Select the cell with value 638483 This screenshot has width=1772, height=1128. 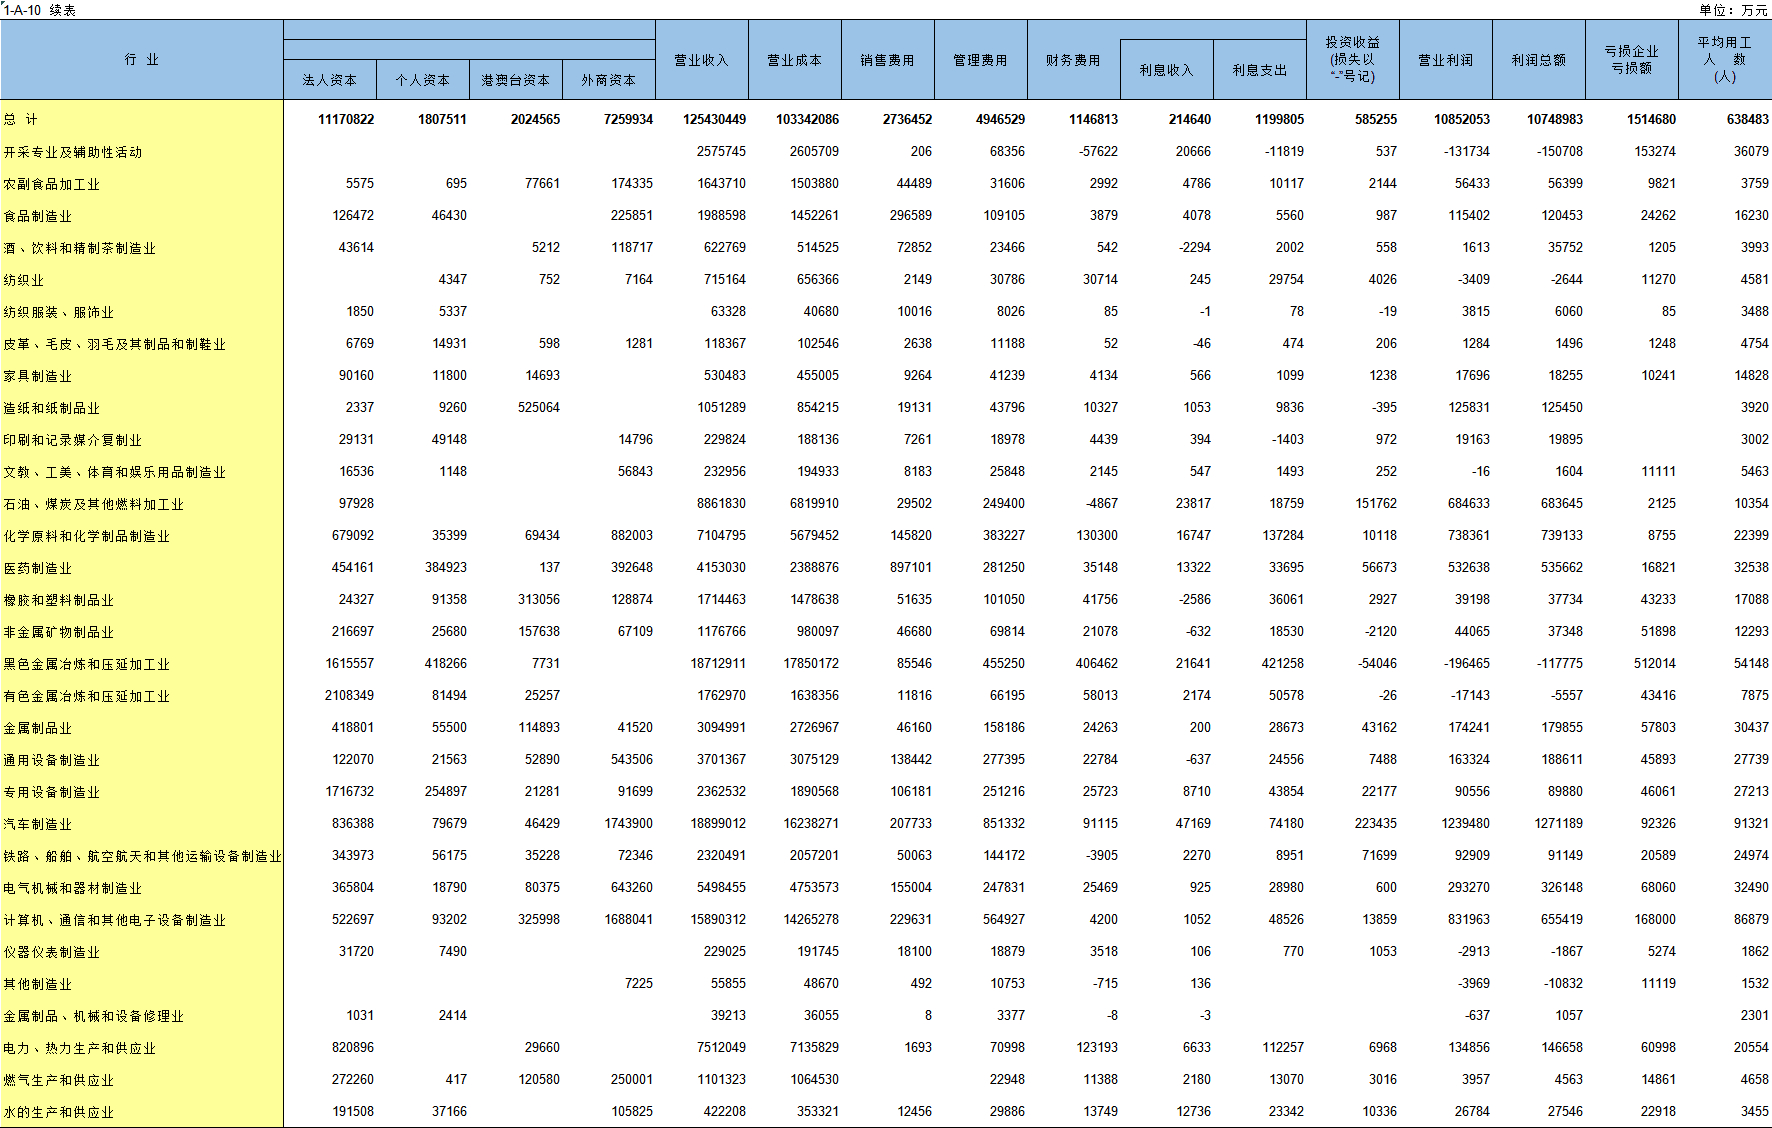pyautogui.click(x=1748, y=119)
